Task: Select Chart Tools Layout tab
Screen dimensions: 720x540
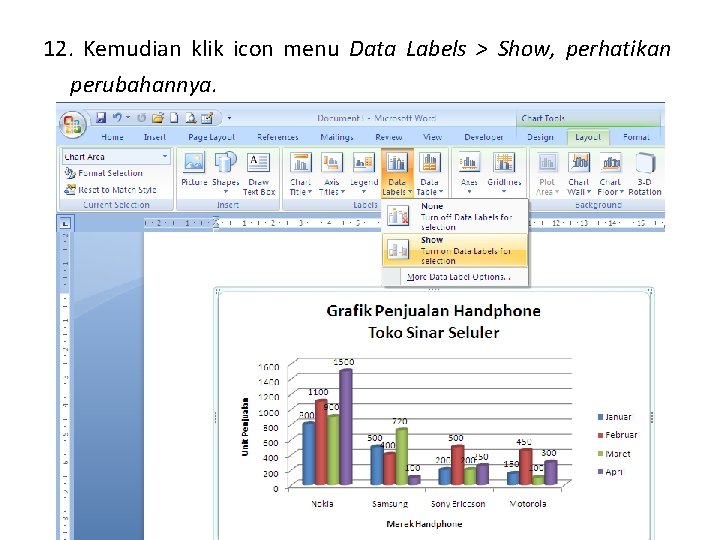Action: point(588,137)
